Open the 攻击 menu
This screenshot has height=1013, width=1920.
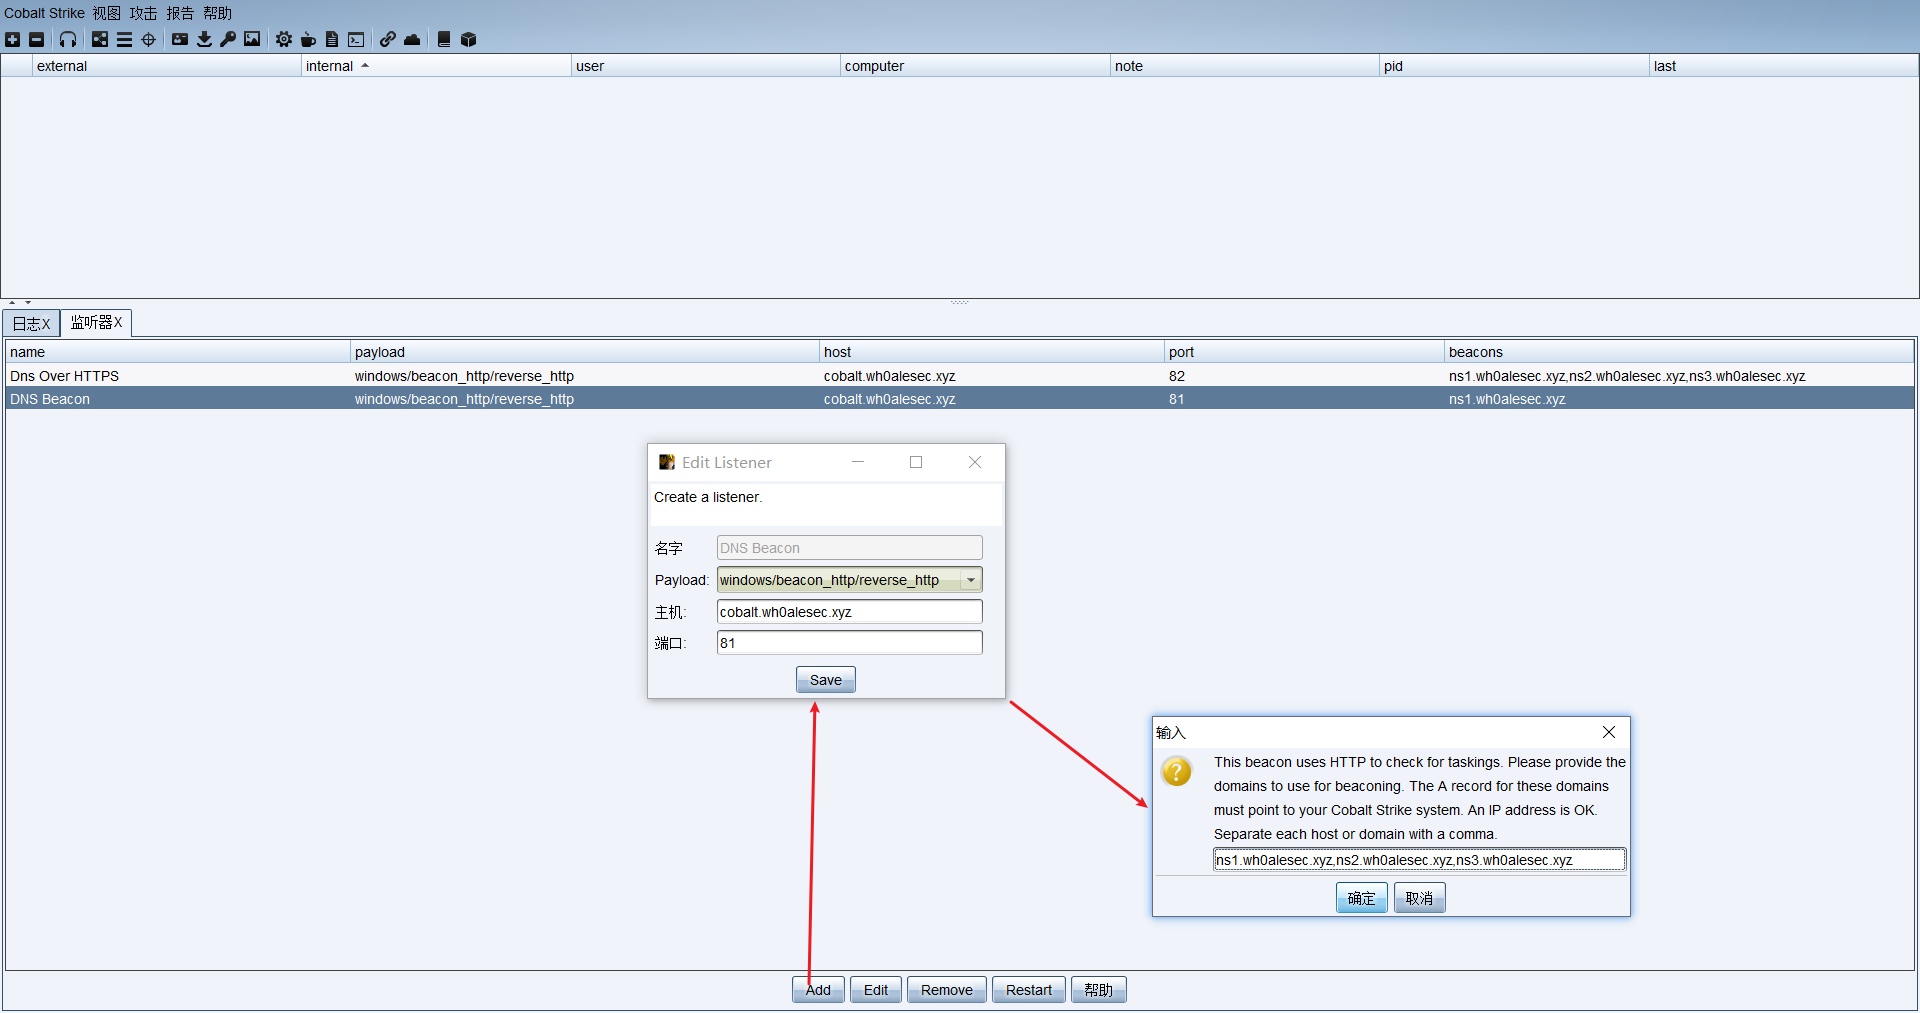[x=143, y=13]
